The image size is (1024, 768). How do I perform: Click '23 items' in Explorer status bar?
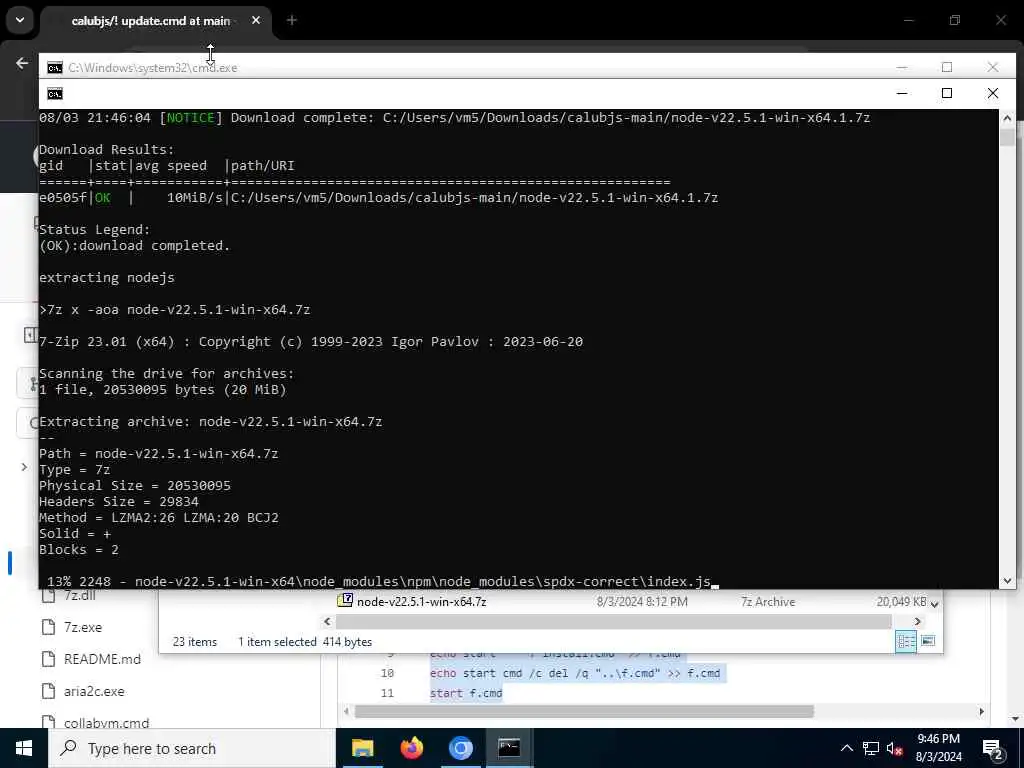point(195,642)
